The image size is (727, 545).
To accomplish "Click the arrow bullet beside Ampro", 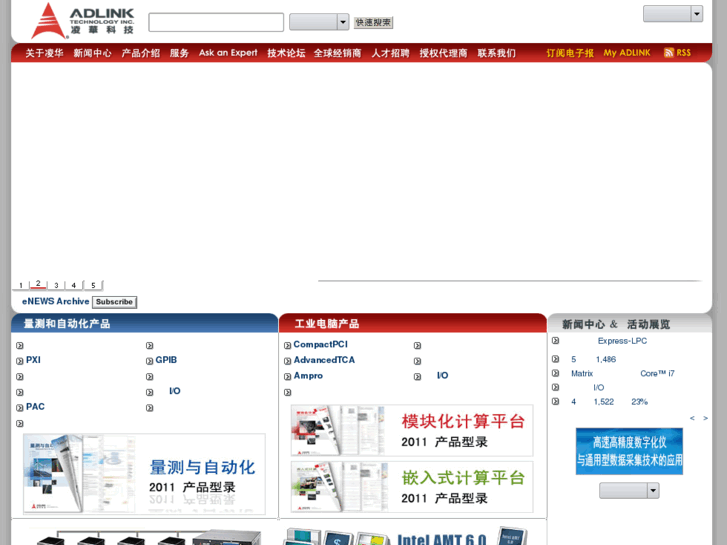I will 287,377.
